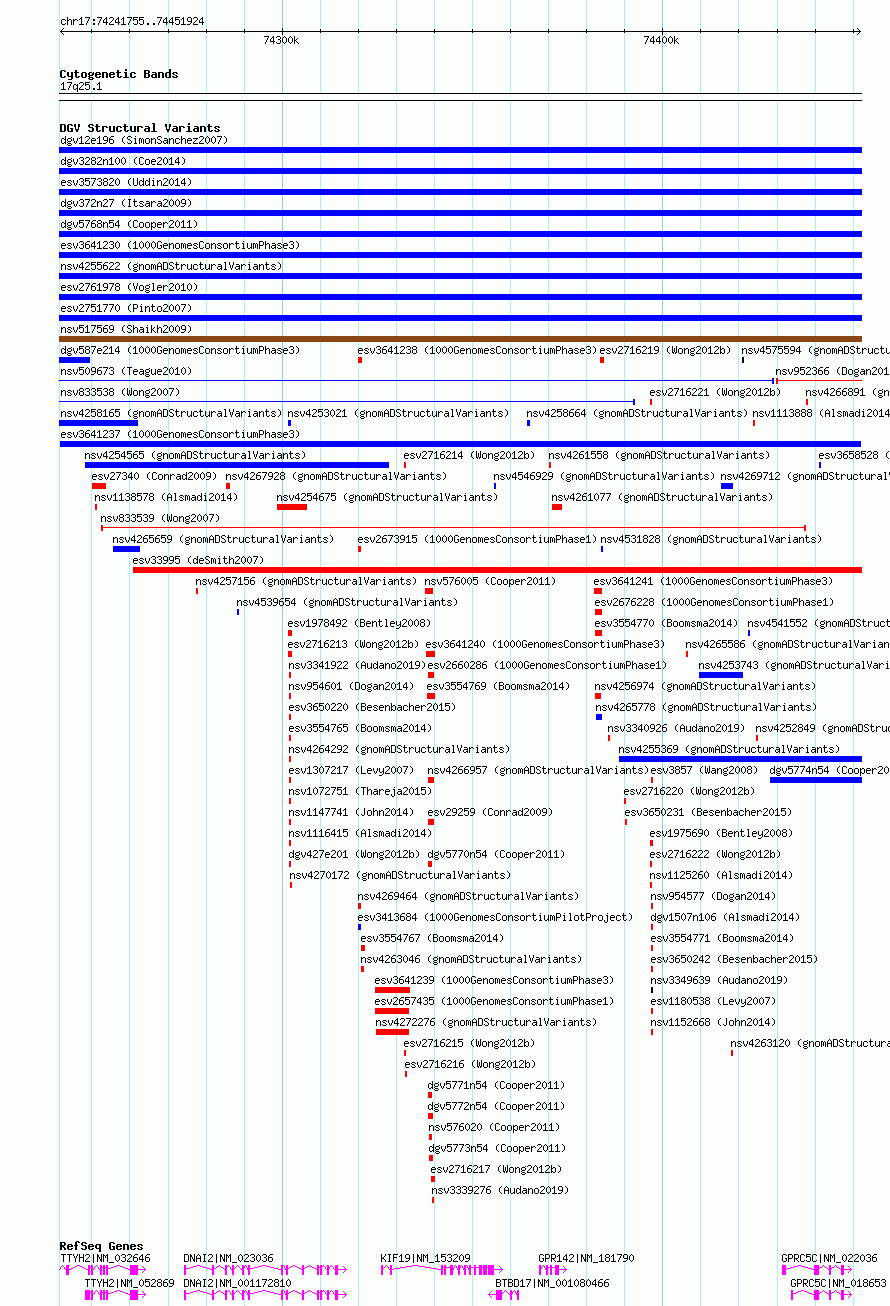Viewport: 890px width, 1306px height.
Task: Open esv2751770 (Pinto2007) label
Action: (x=126, y=308)
